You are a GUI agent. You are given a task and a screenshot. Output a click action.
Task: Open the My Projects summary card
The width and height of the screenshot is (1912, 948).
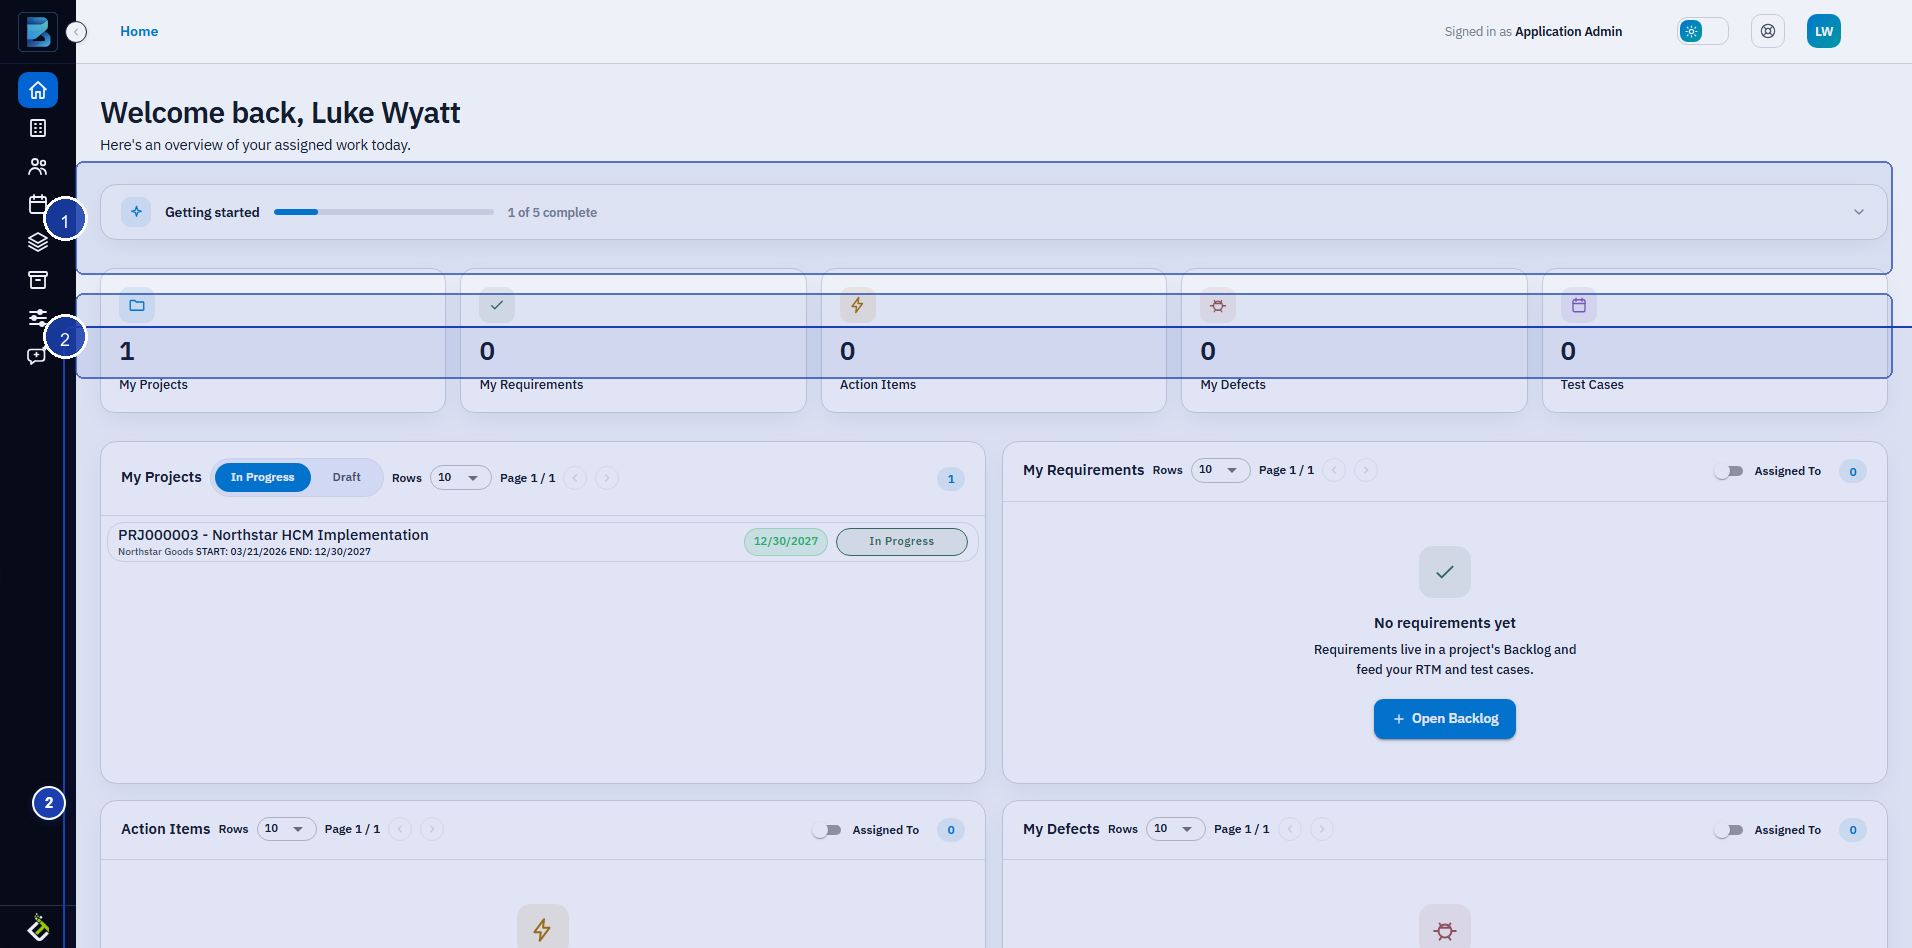(x=273, y=341)
